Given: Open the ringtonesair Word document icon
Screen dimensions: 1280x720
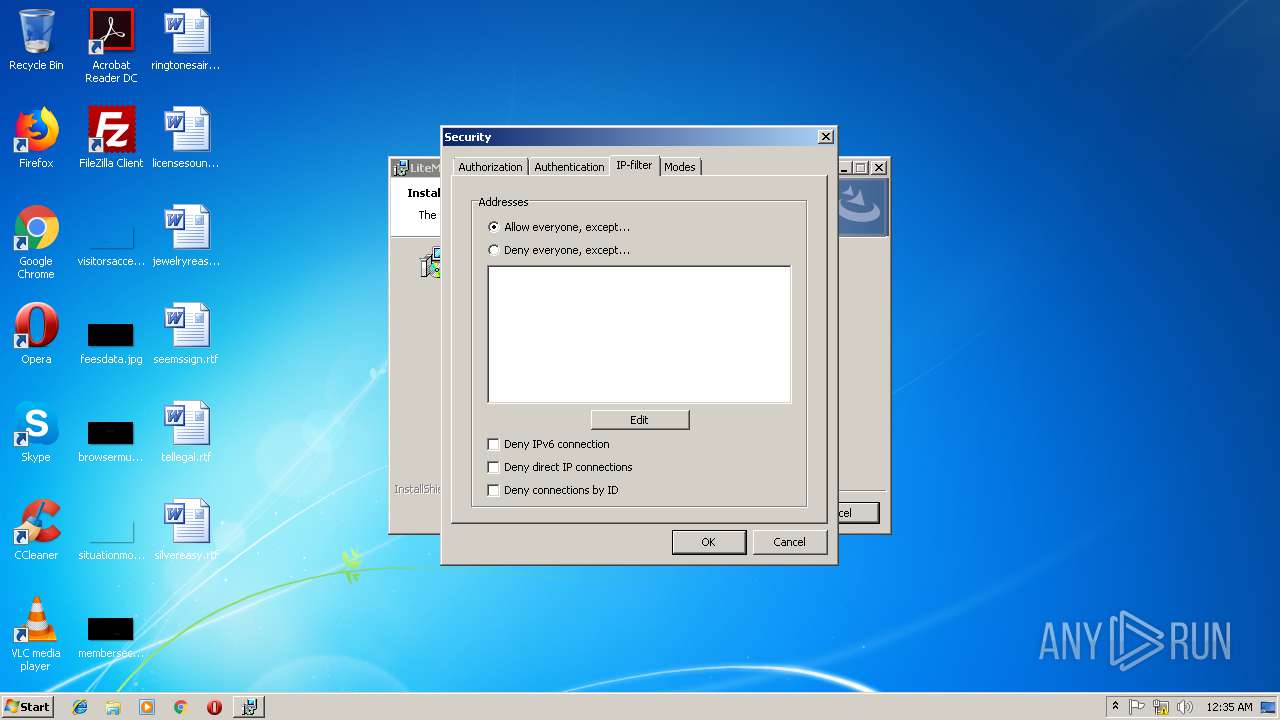Looking at the screenshot, I should click(x=186, y=40).
